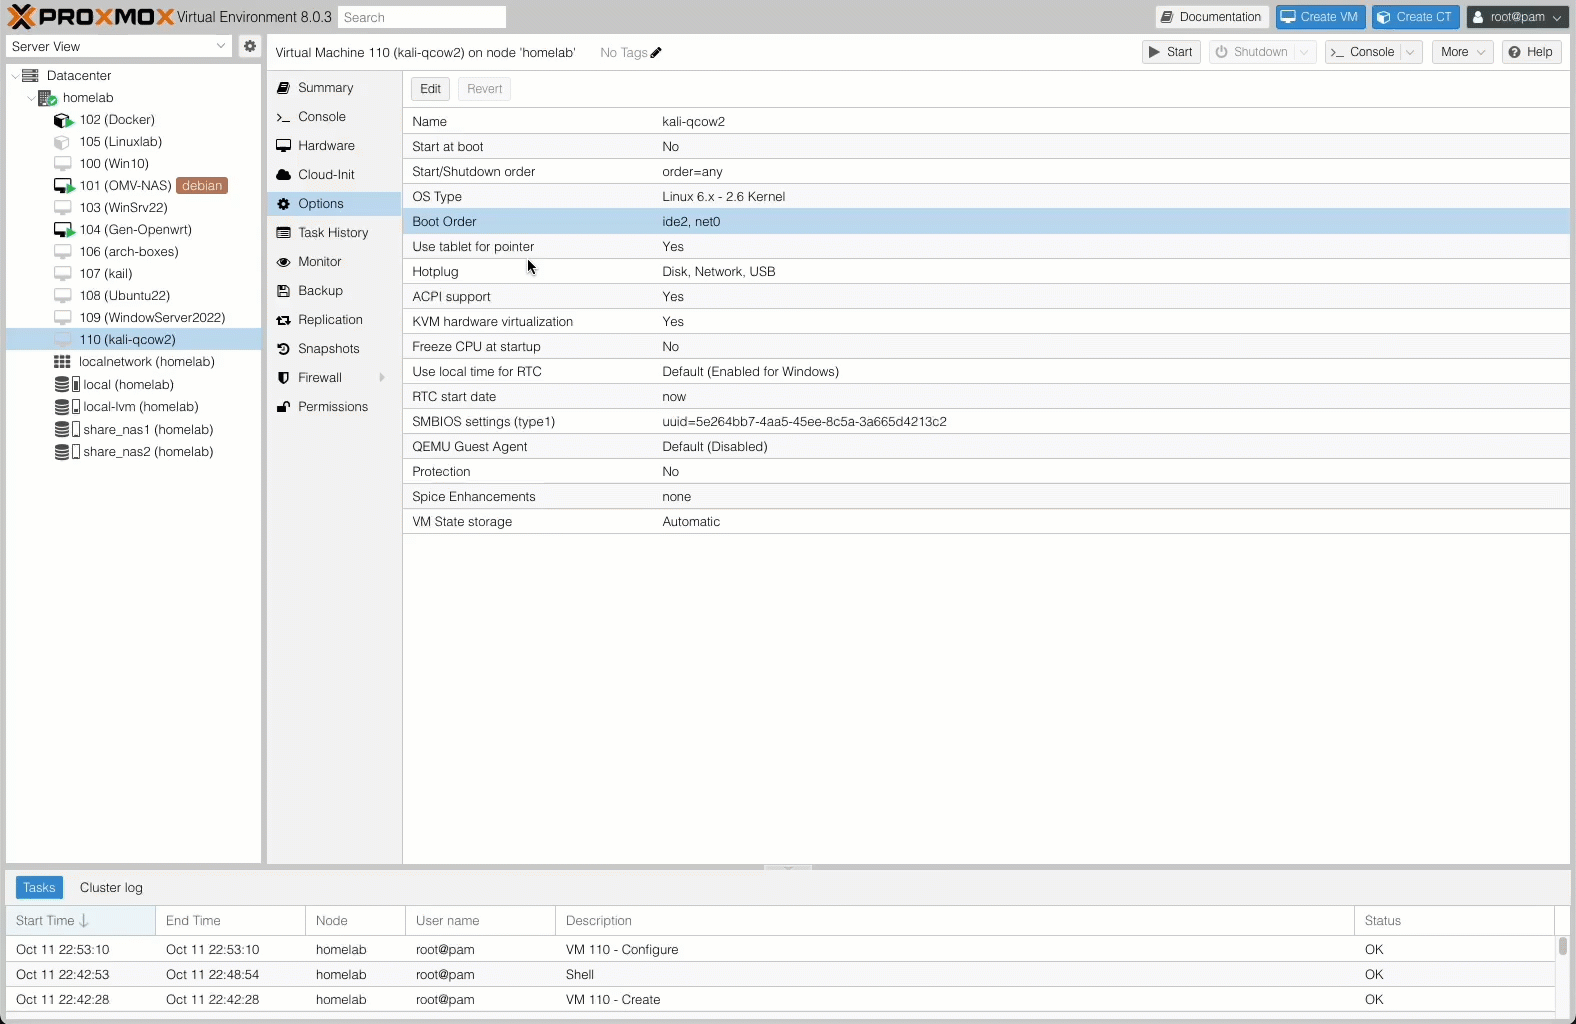This screenshot has height=1024, width=1576.
Task: Click the localnetwork (homelab) SDN icon
Action: point(62,362)
